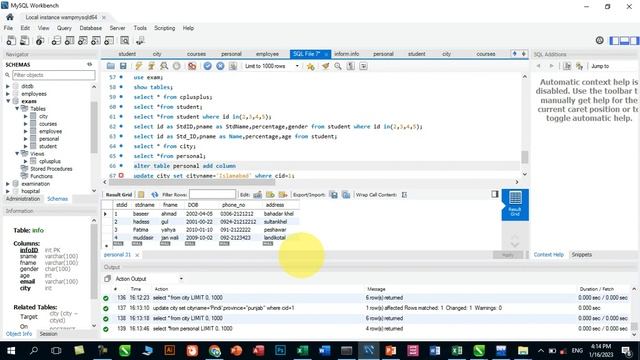Open the Query menu
Viewport: 640px width, 360px height.
[64, 28]
